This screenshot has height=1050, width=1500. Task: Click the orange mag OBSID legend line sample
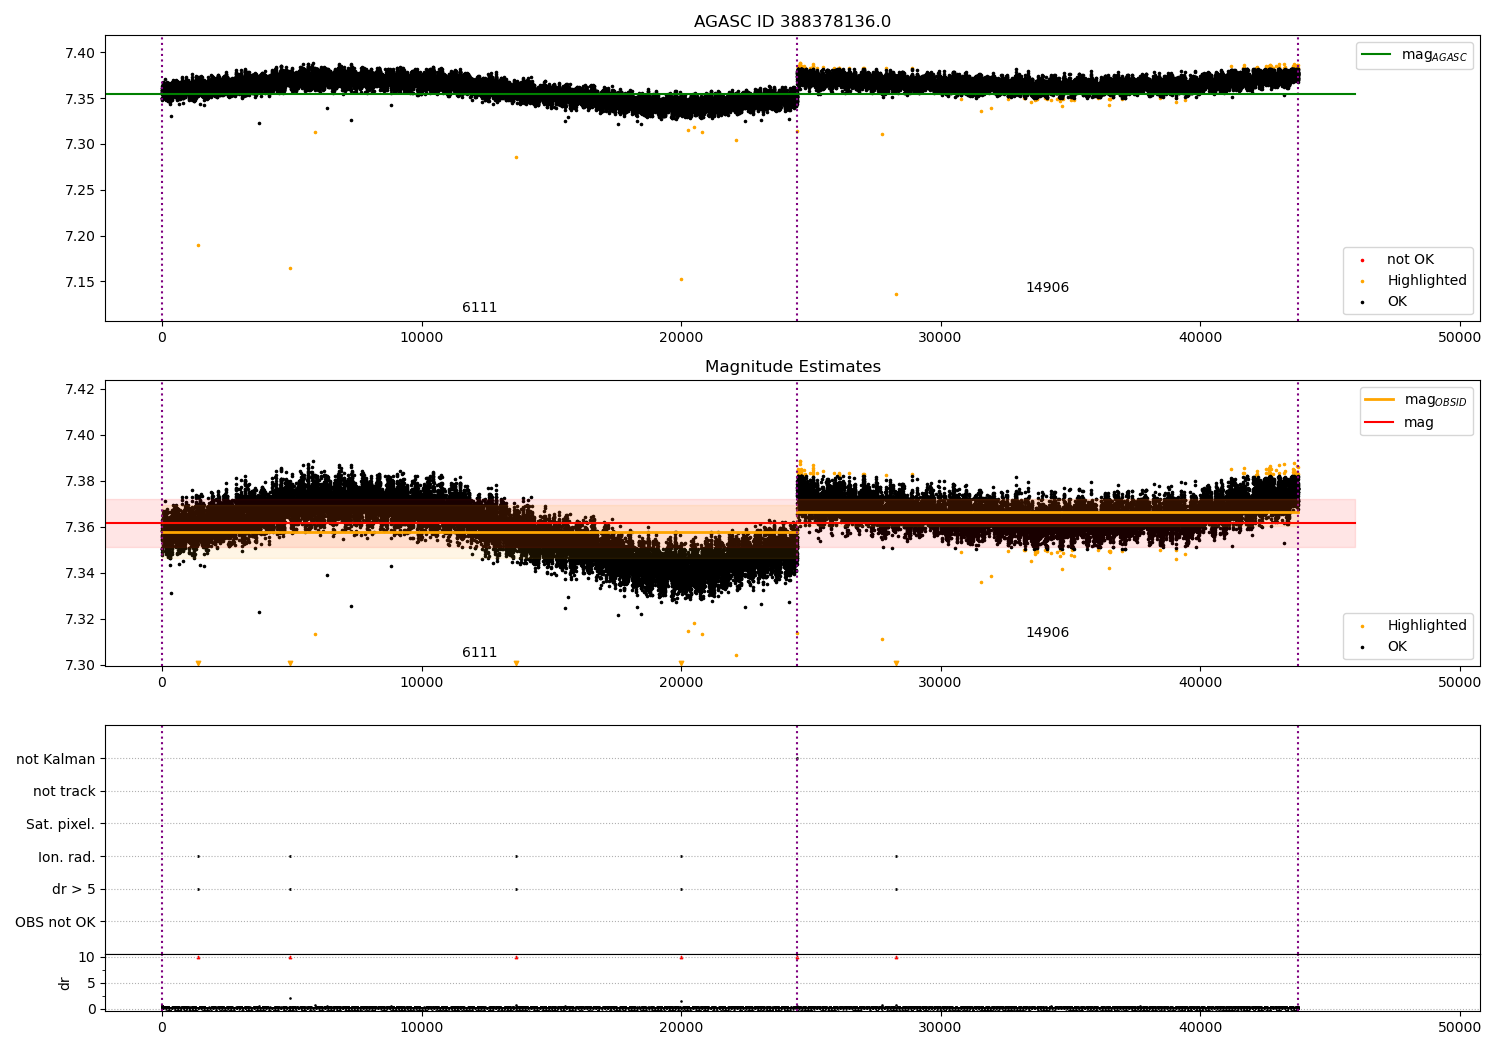pos(1379,400)
